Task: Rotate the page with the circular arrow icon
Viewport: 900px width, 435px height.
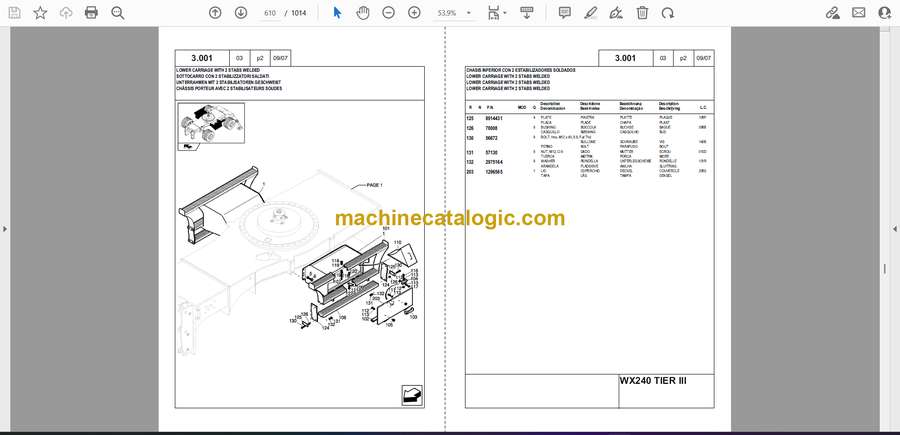Action: click(668, 13)
